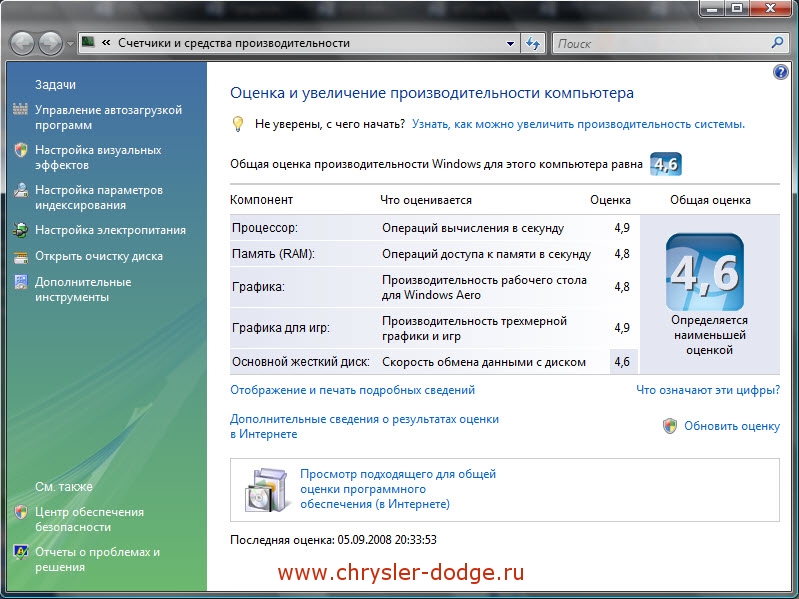The height and width of the screenshot is (599, 799).
Task: Open Просмотр подходящего программного обеспечения link
Action: [x=398, y=489]
